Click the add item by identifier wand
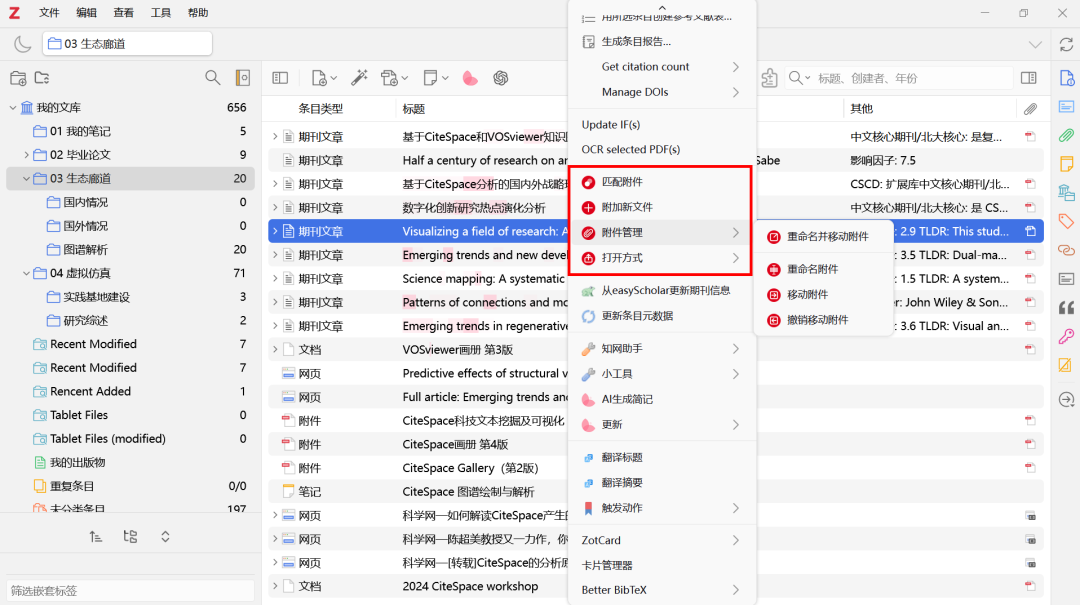Screen dimensions: 1080x605 pos(359,78)
